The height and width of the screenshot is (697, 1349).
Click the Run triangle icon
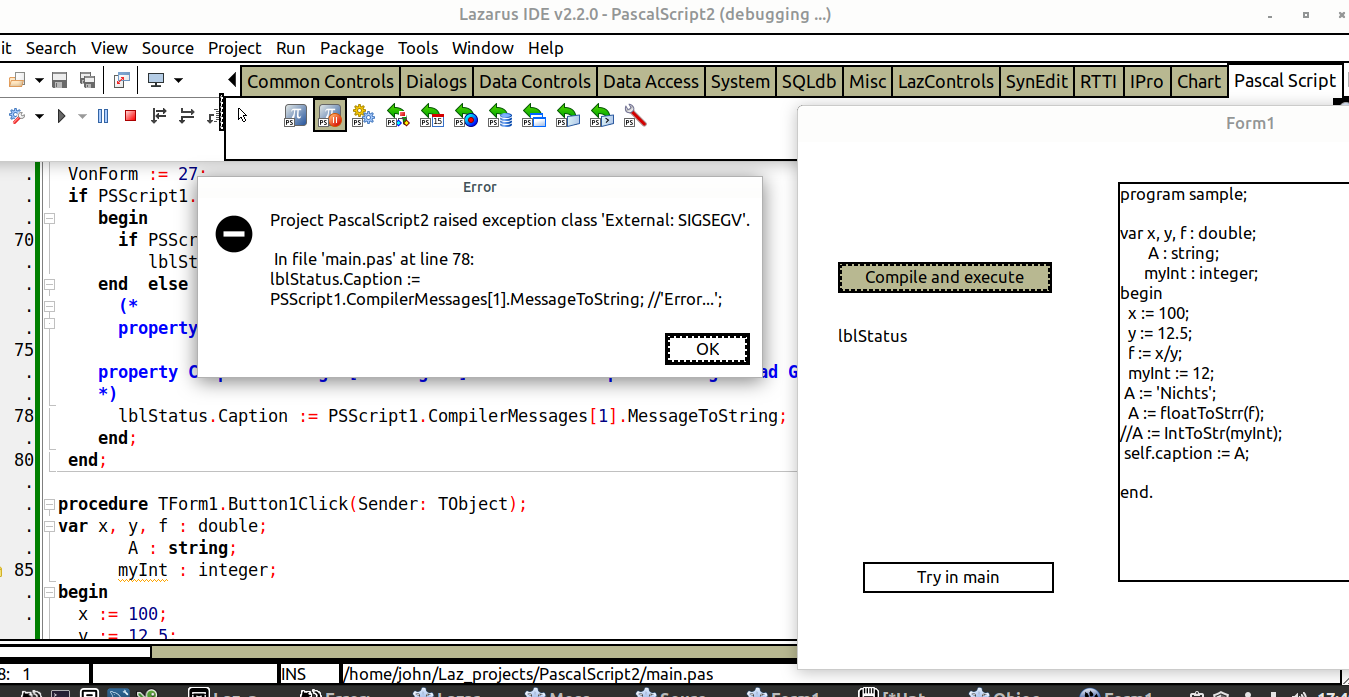62,116
